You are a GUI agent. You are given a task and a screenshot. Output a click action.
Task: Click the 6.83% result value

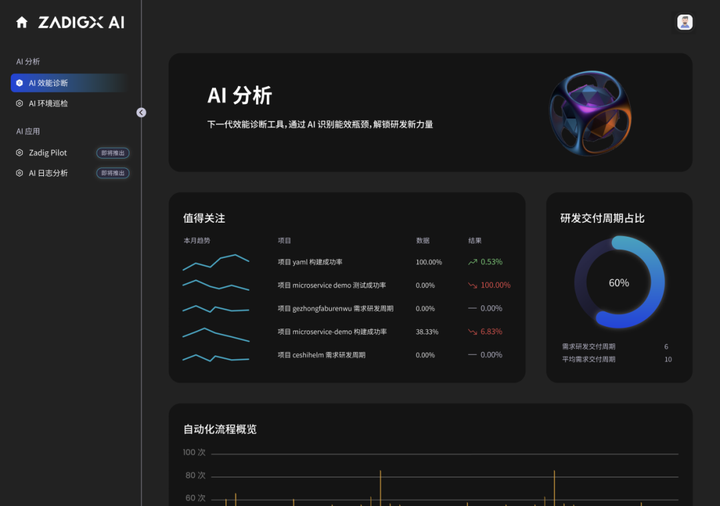point(491,332)
